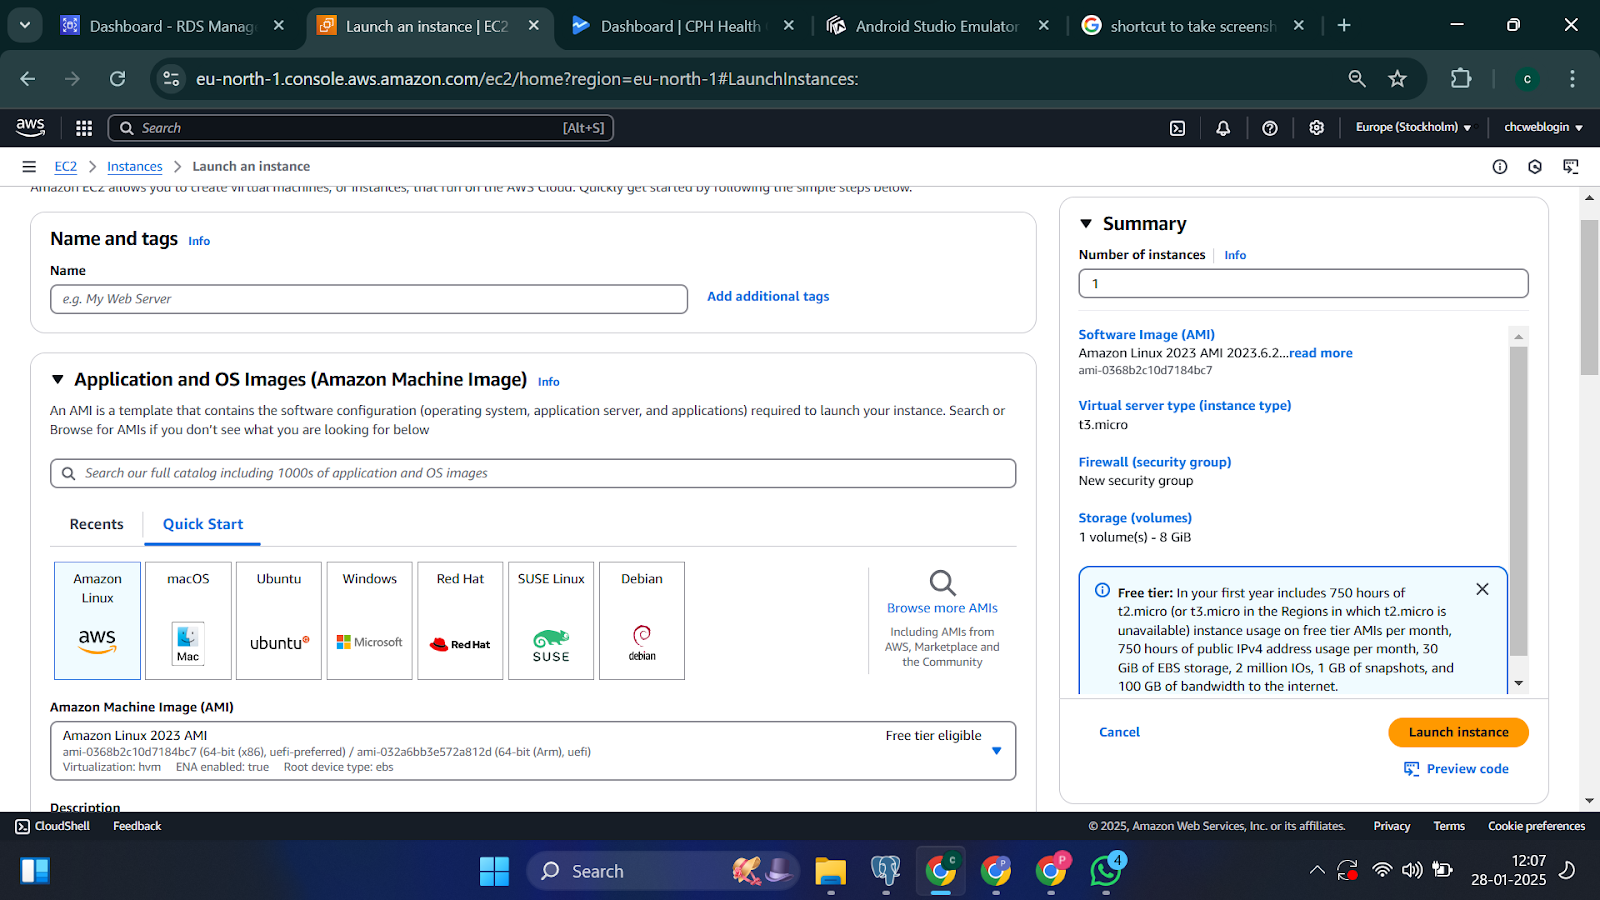This screenshot has height=900, width=1600.
Task: Reload the browser page
Action: (x=118, y=79)
